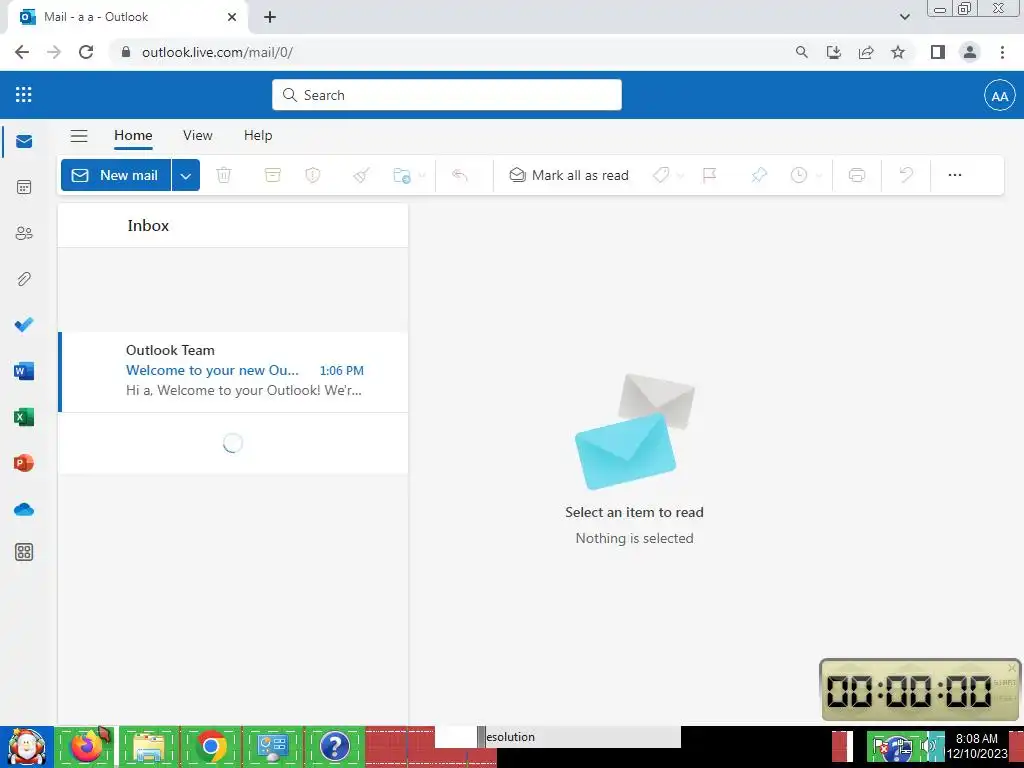Click the Sweep broom icon
The image size is (1024, 768).
tap(361, 175)
